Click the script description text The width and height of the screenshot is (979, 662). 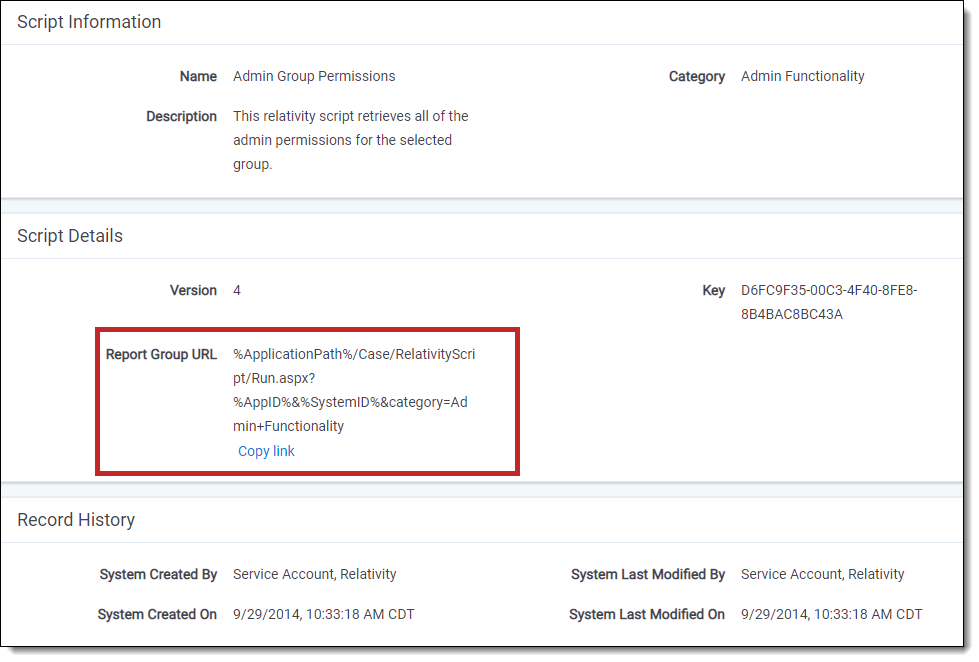(350, 140)
